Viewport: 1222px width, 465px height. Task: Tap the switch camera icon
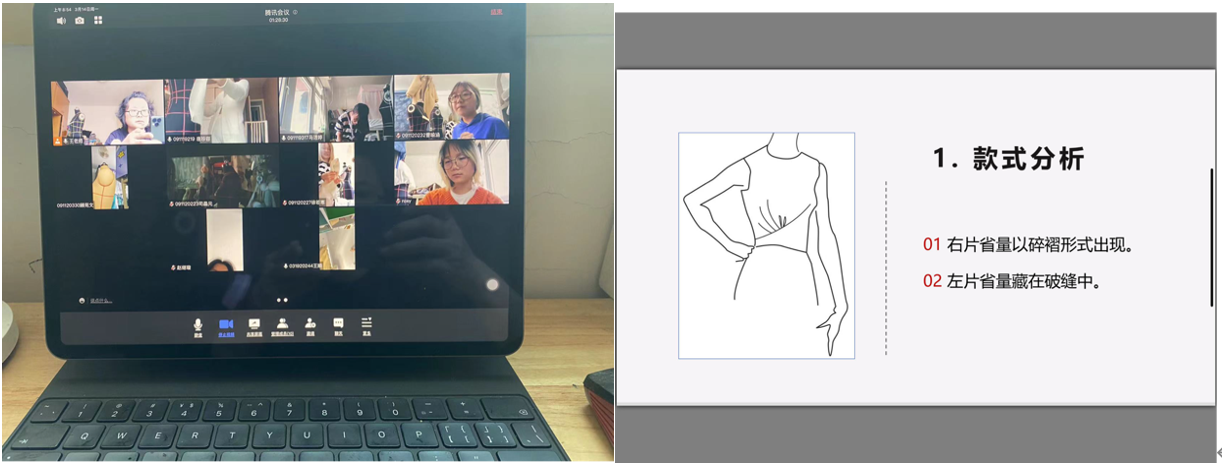tap(80, 20)
